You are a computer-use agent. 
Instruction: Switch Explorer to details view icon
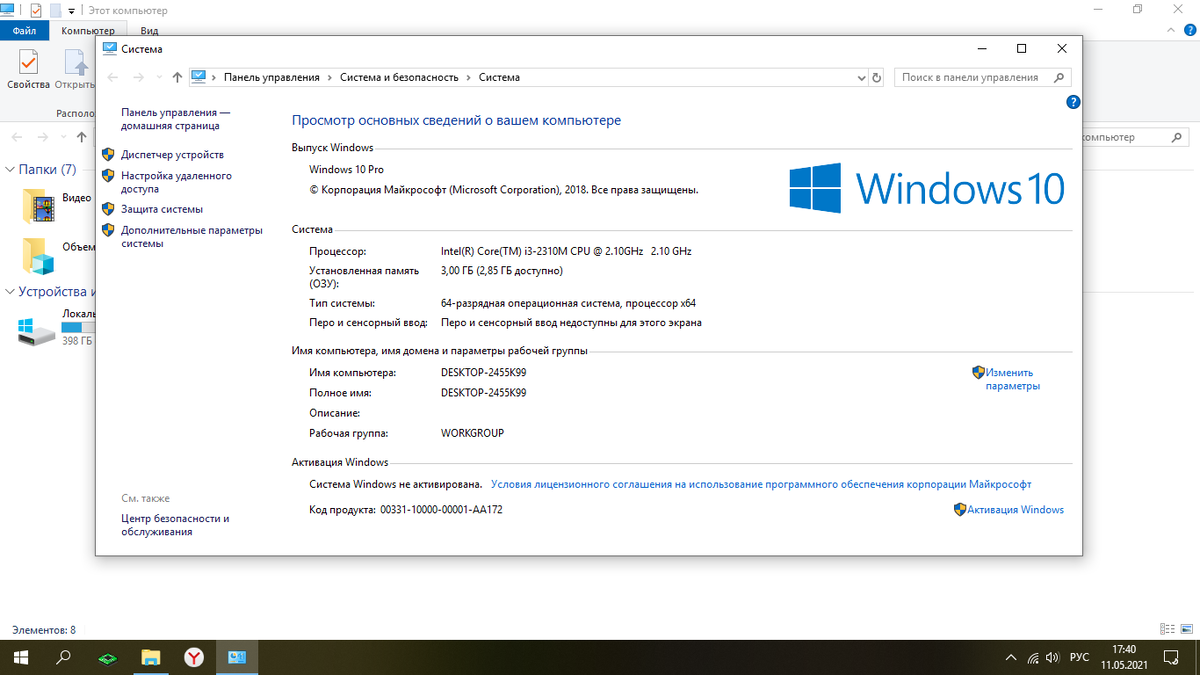pos(1167,630)
